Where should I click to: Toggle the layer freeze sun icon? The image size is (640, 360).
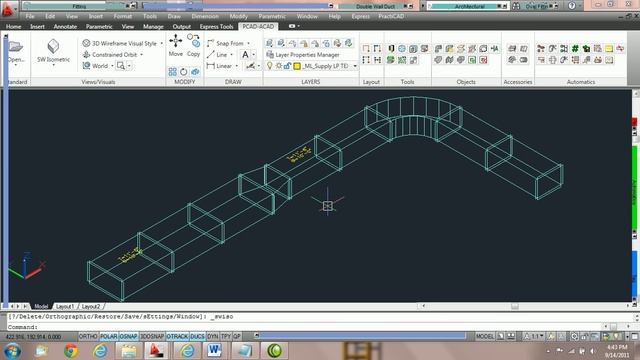point(279,66)
